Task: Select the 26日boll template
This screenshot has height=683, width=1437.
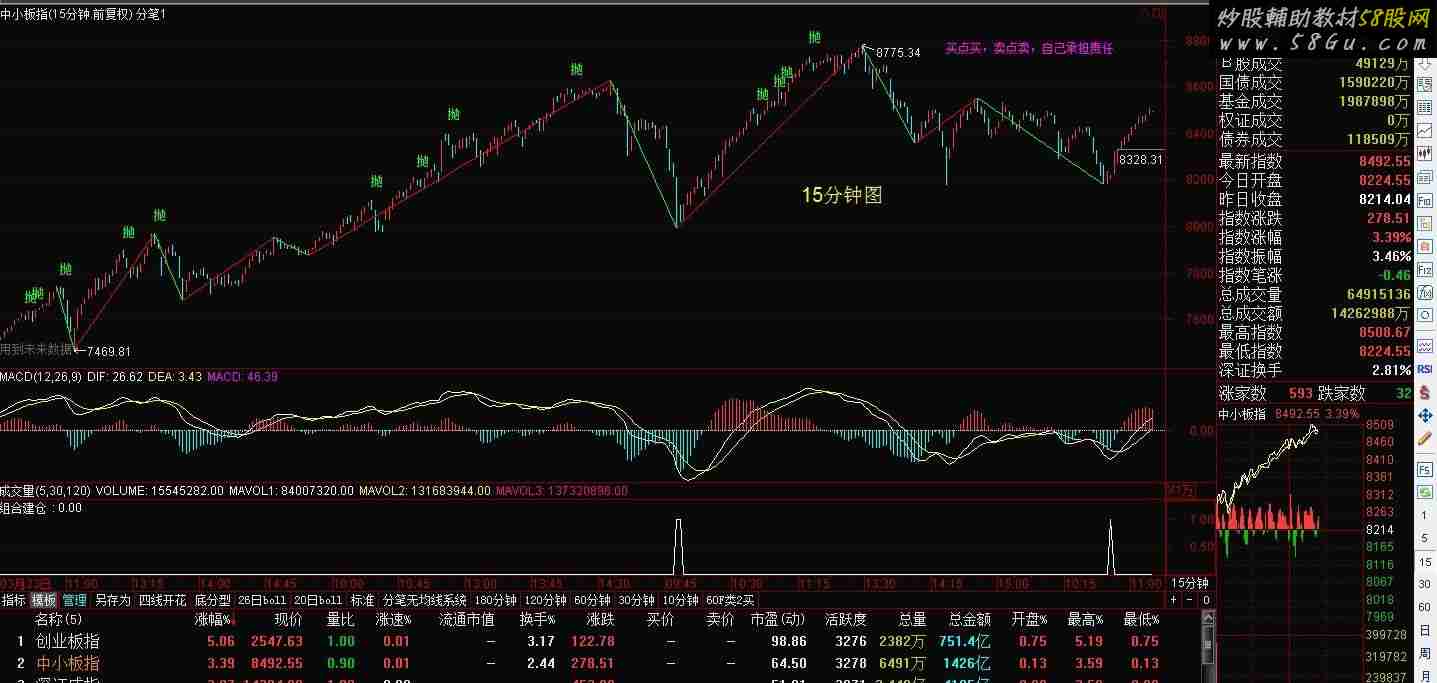Action: [x=262, y=600]
